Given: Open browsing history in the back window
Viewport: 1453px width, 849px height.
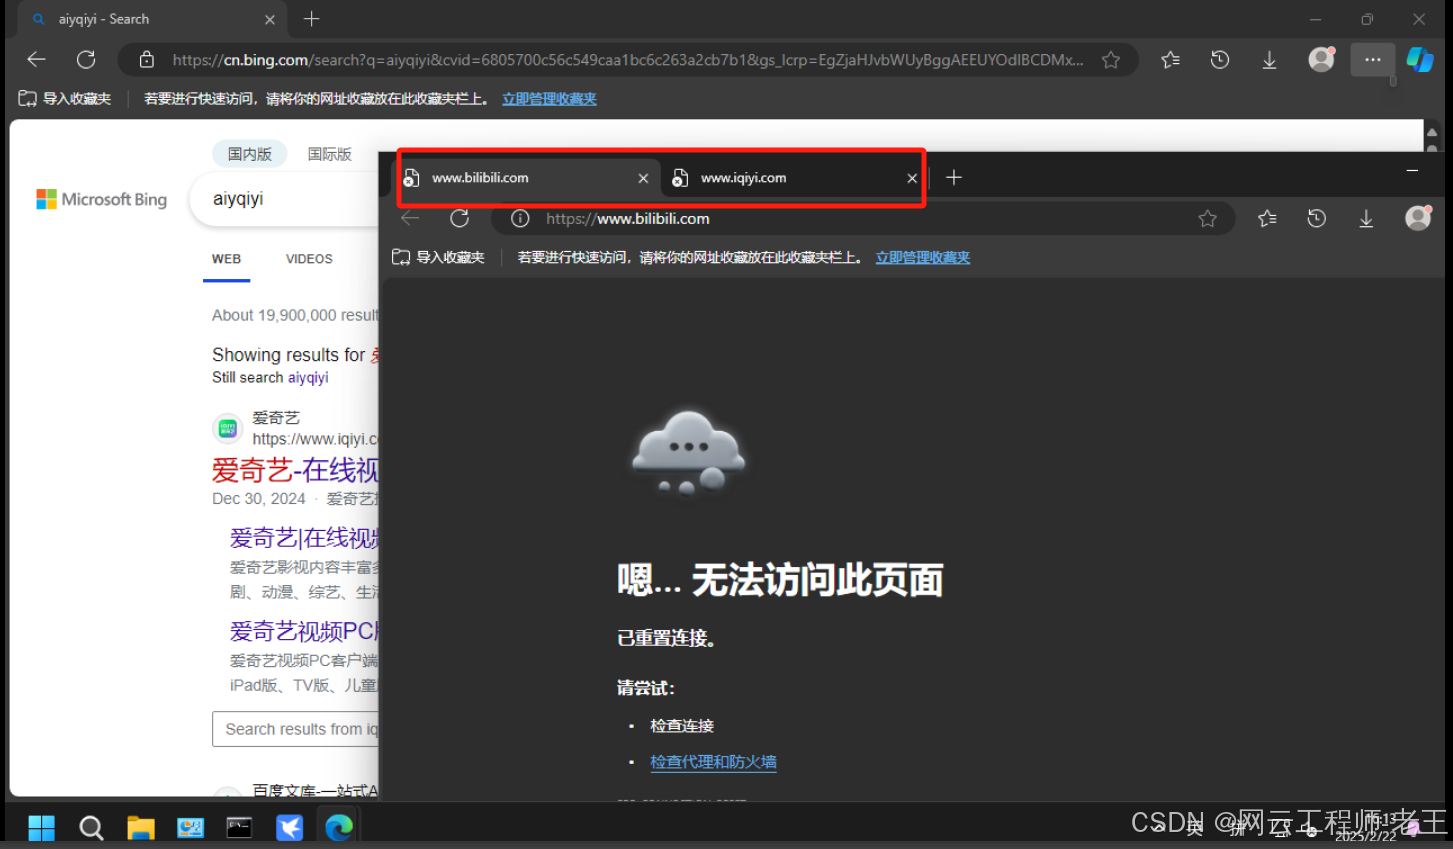Looking at the screenshot, I should pos(1219,60).
